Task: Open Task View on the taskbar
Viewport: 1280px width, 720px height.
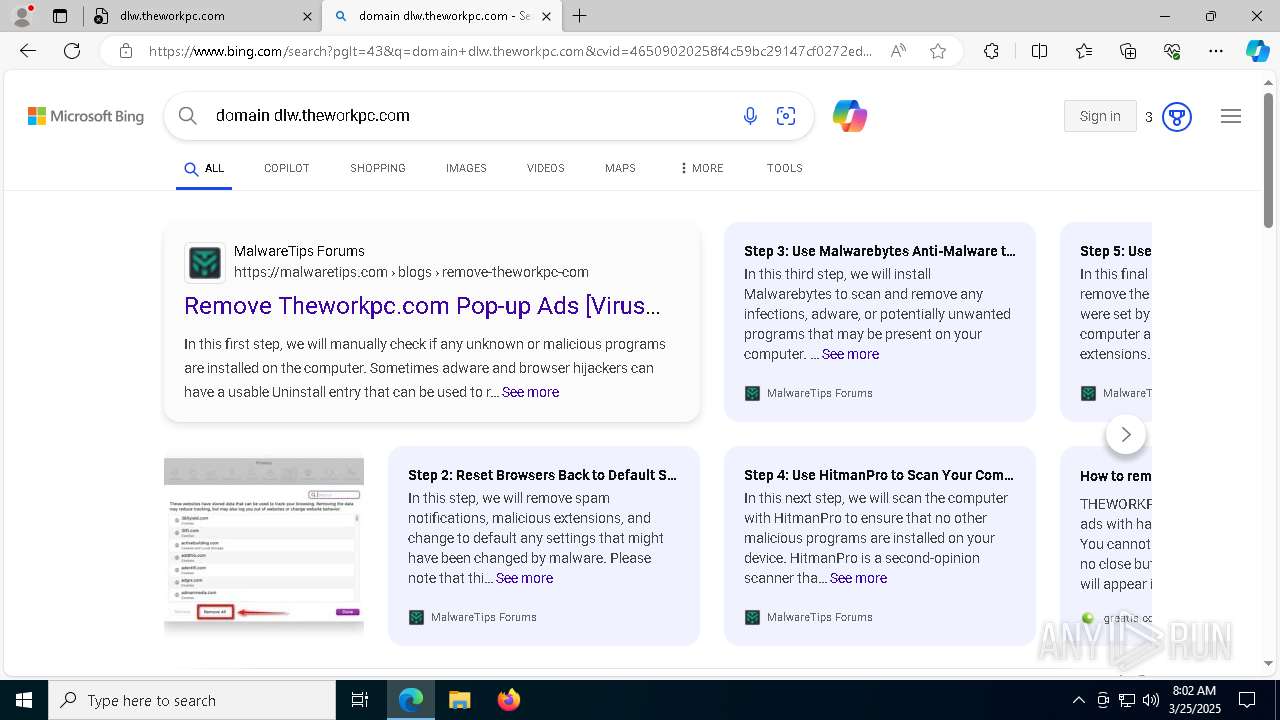Action: pos(360,700)
